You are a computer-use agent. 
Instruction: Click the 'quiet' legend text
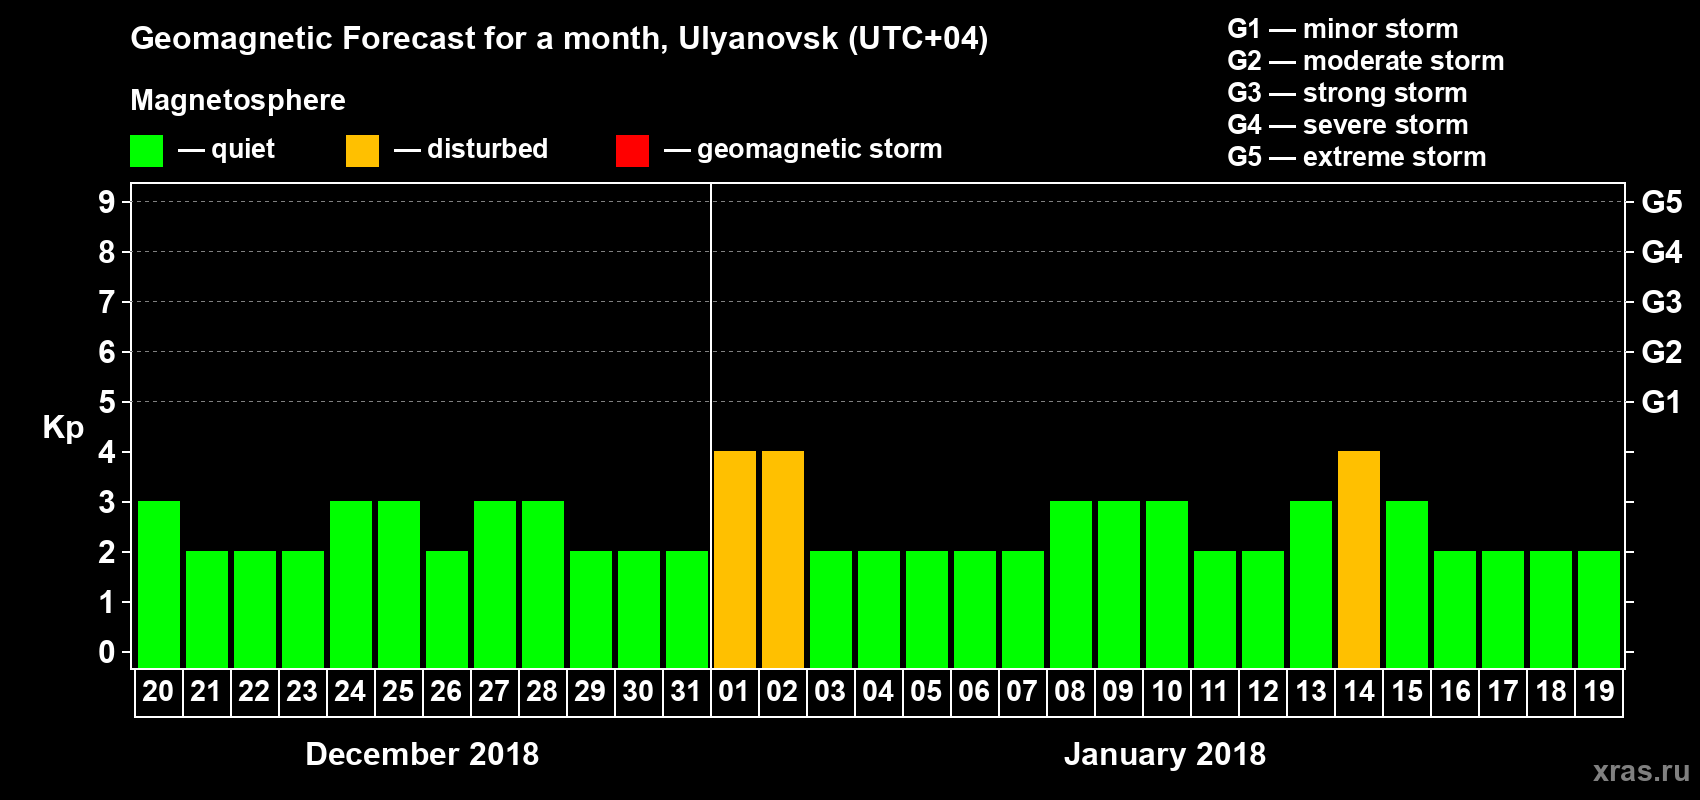click(243, 150)
